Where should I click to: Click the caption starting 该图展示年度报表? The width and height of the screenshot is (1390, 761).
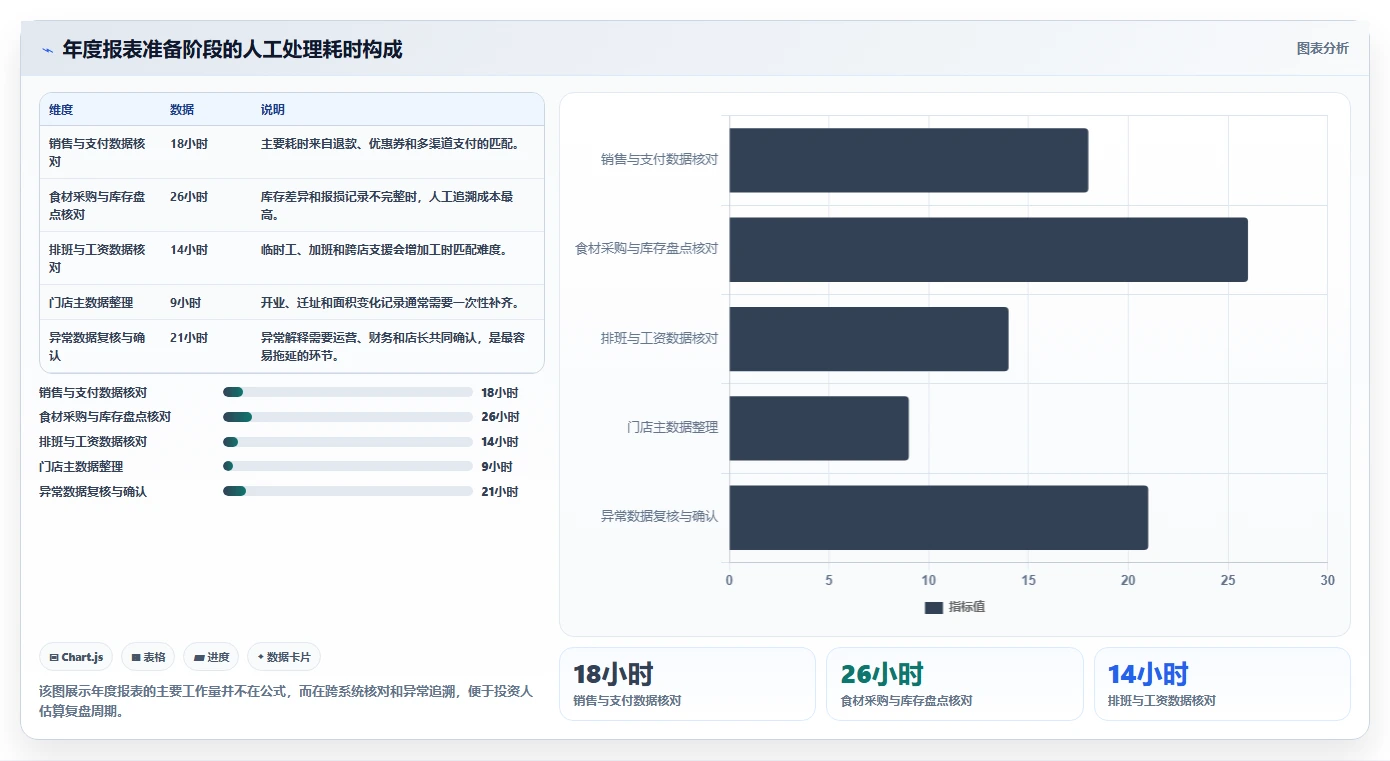pyautogui.click(x=286, y=701)
